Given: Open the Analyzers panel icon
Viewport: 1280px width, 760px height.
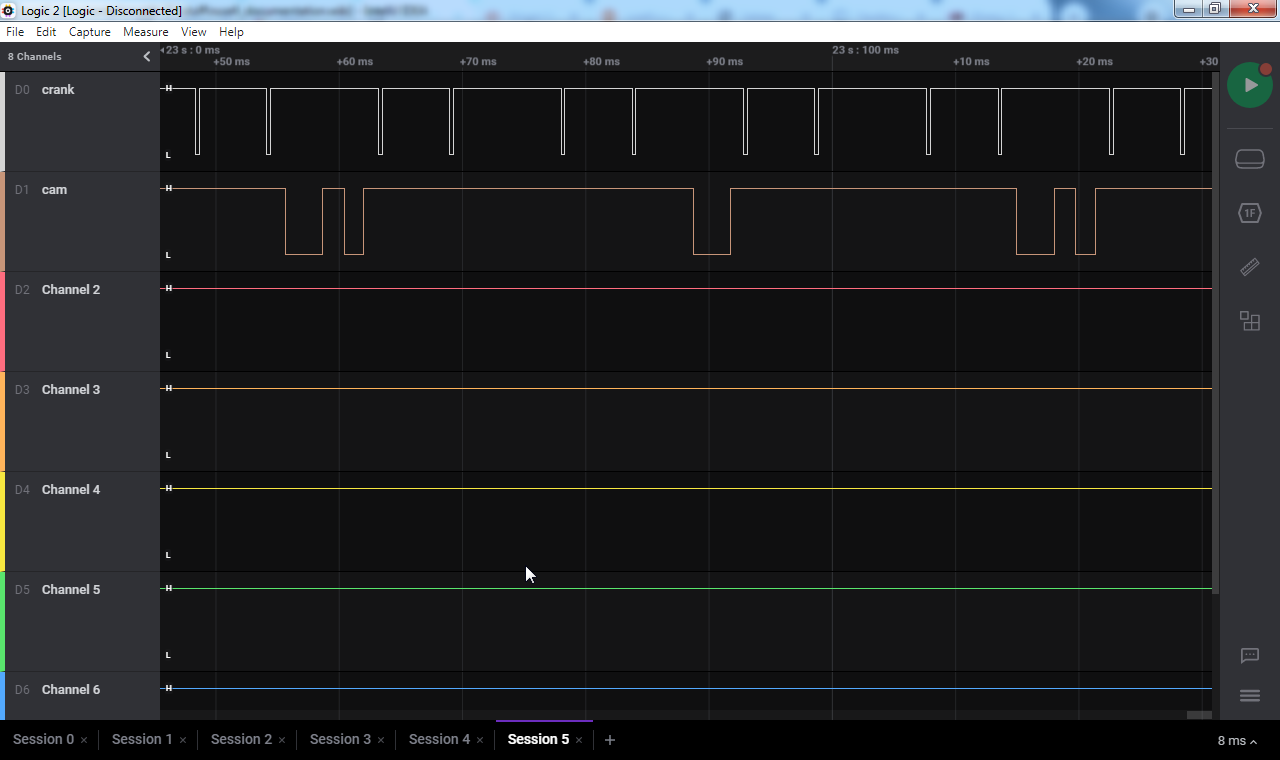Looking at the screenshot, I should (1249, 213).
